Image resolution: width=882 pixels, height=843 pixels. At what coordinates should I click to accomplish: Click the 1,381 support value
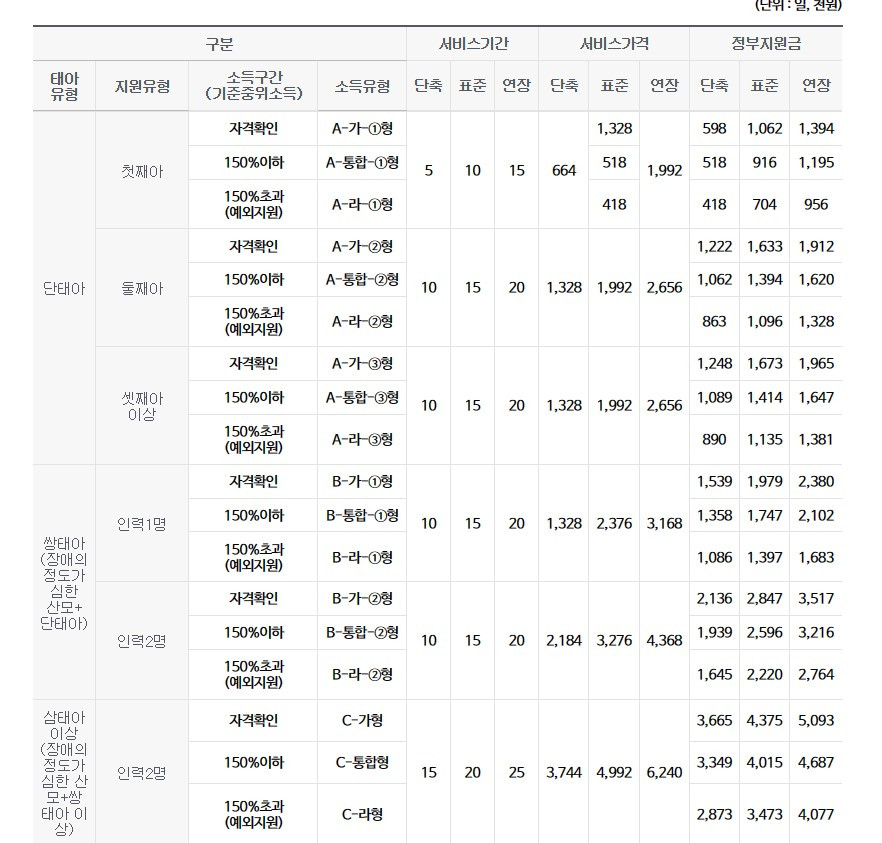816,439
